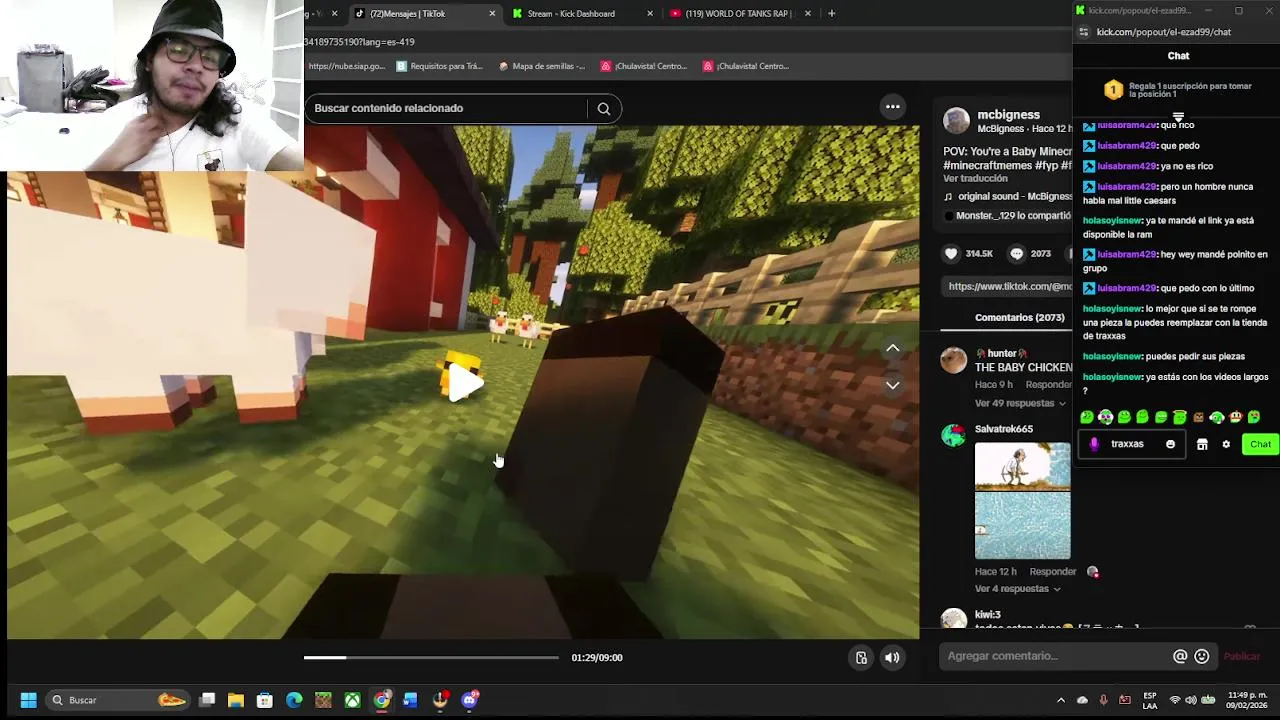This screenshot has height=720, width=1280.
Task: Open File Explorer from taskbar
Action: (236, 700)
